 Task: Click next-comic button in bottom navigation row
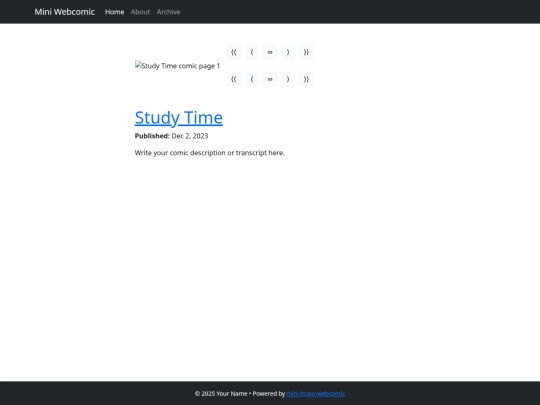click(x=288, y=79)
